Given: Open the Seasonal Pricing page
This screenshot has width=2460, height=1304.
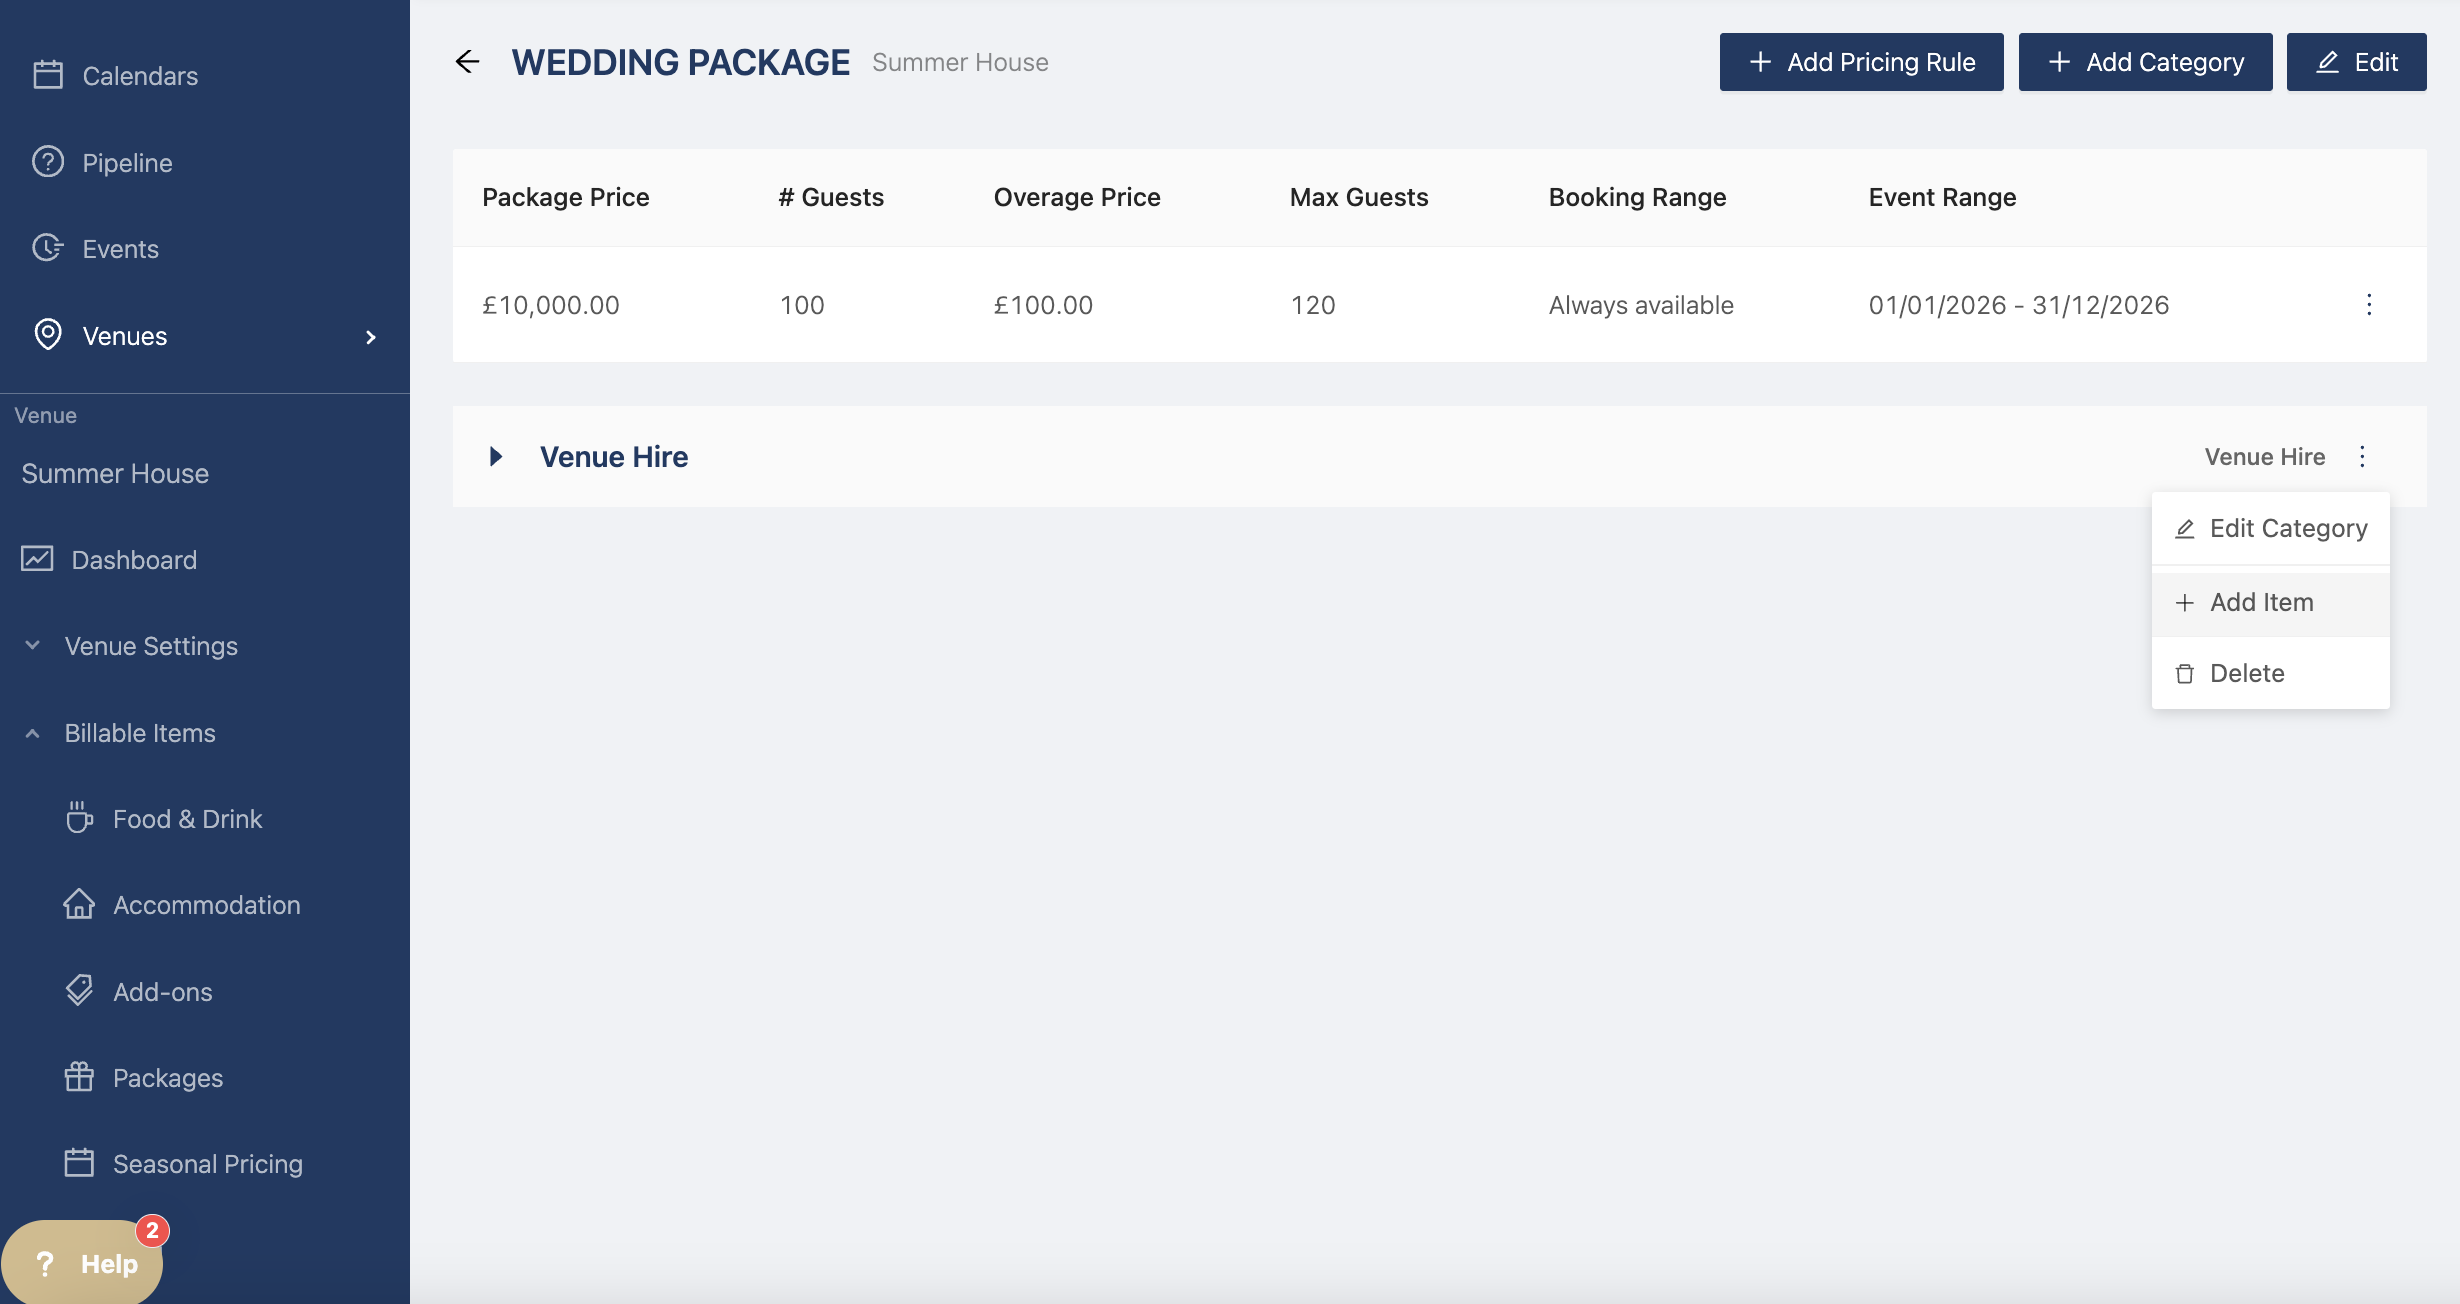Looking at the screenshot, I should pyautogui.click(x=207, y=1164).
